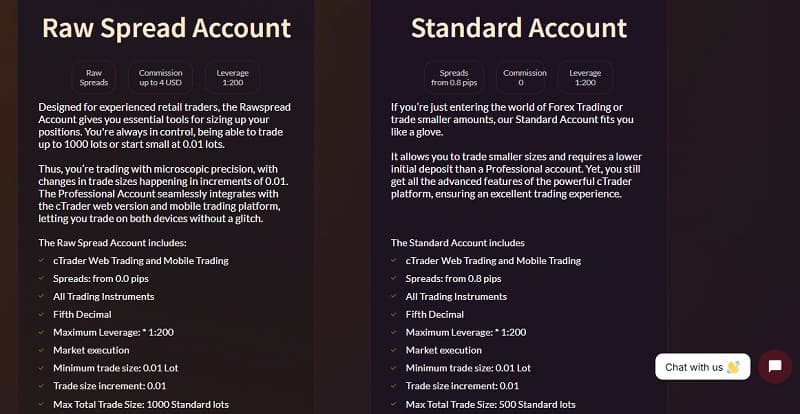Click checkmark next to 'Max Total Trade Size: 1000 Standard lots'
Viewport: 800px width, 414px height.
(x=42, y=405)
